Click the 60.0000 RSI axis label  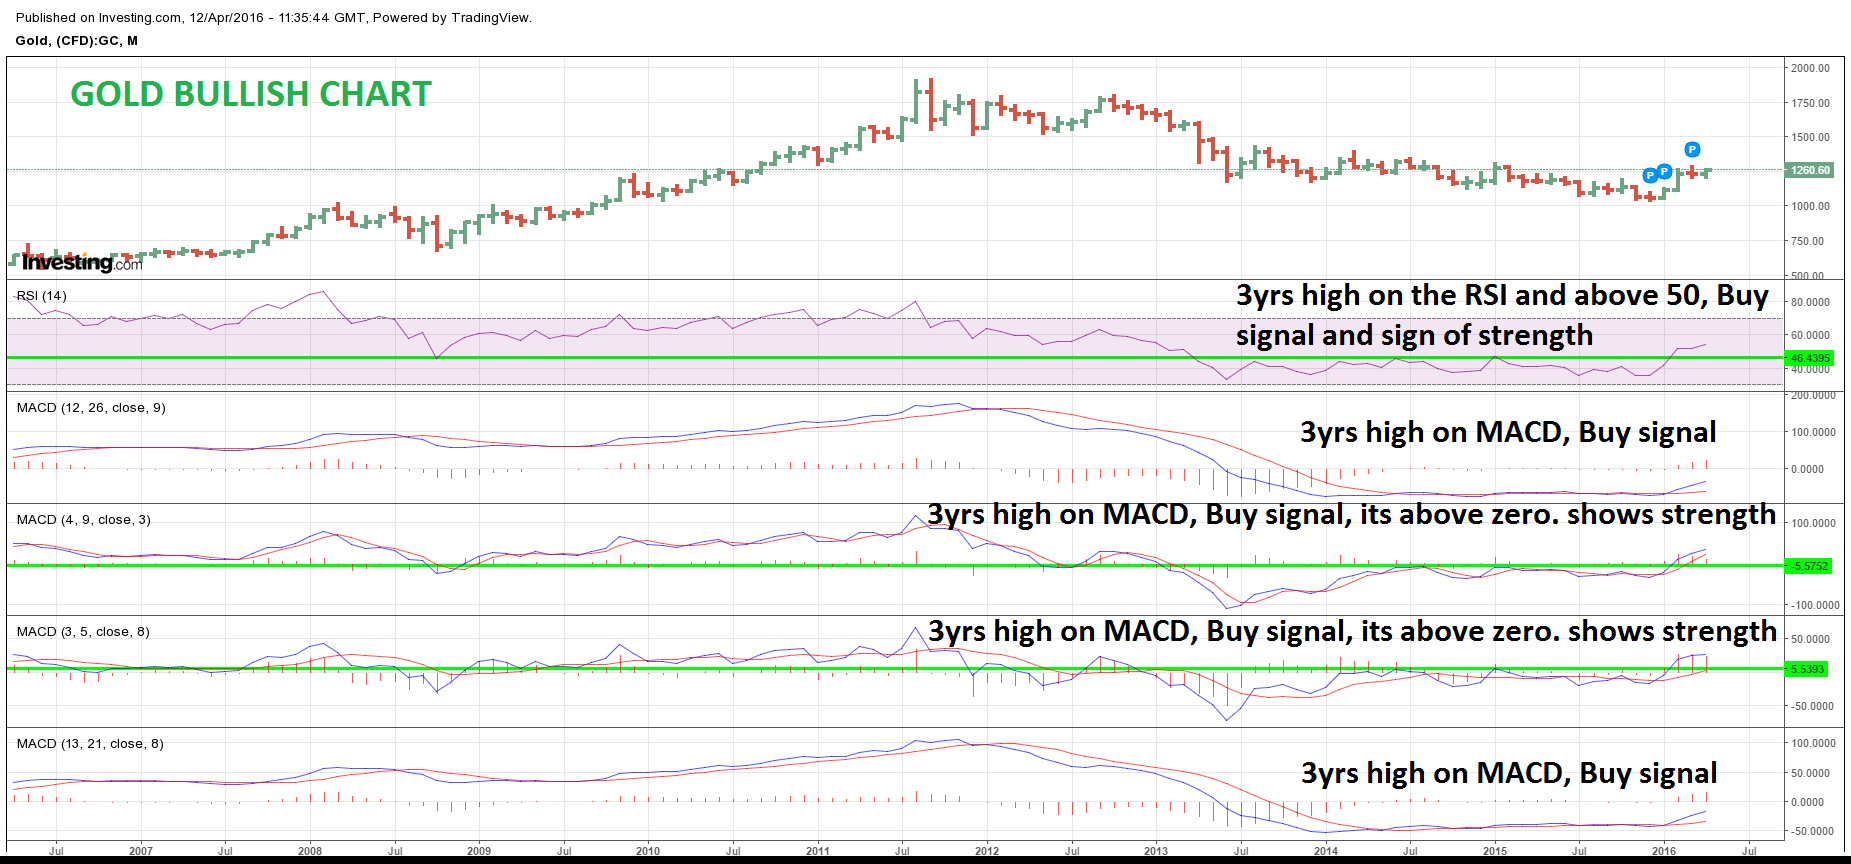pos(1810,335)
